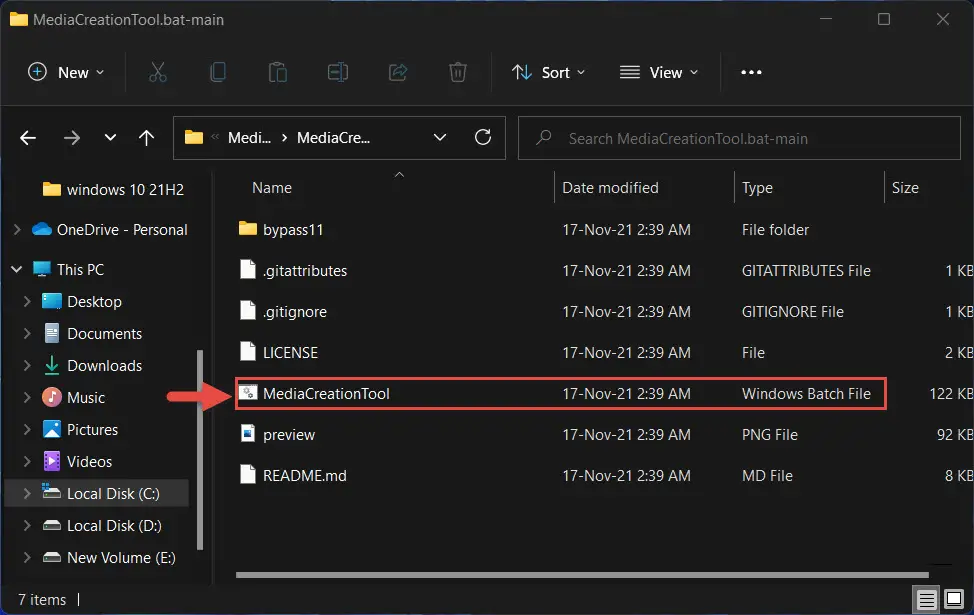Open the address bar history dropdown
This screenshot has height=615, width=974.
point(440,137)
